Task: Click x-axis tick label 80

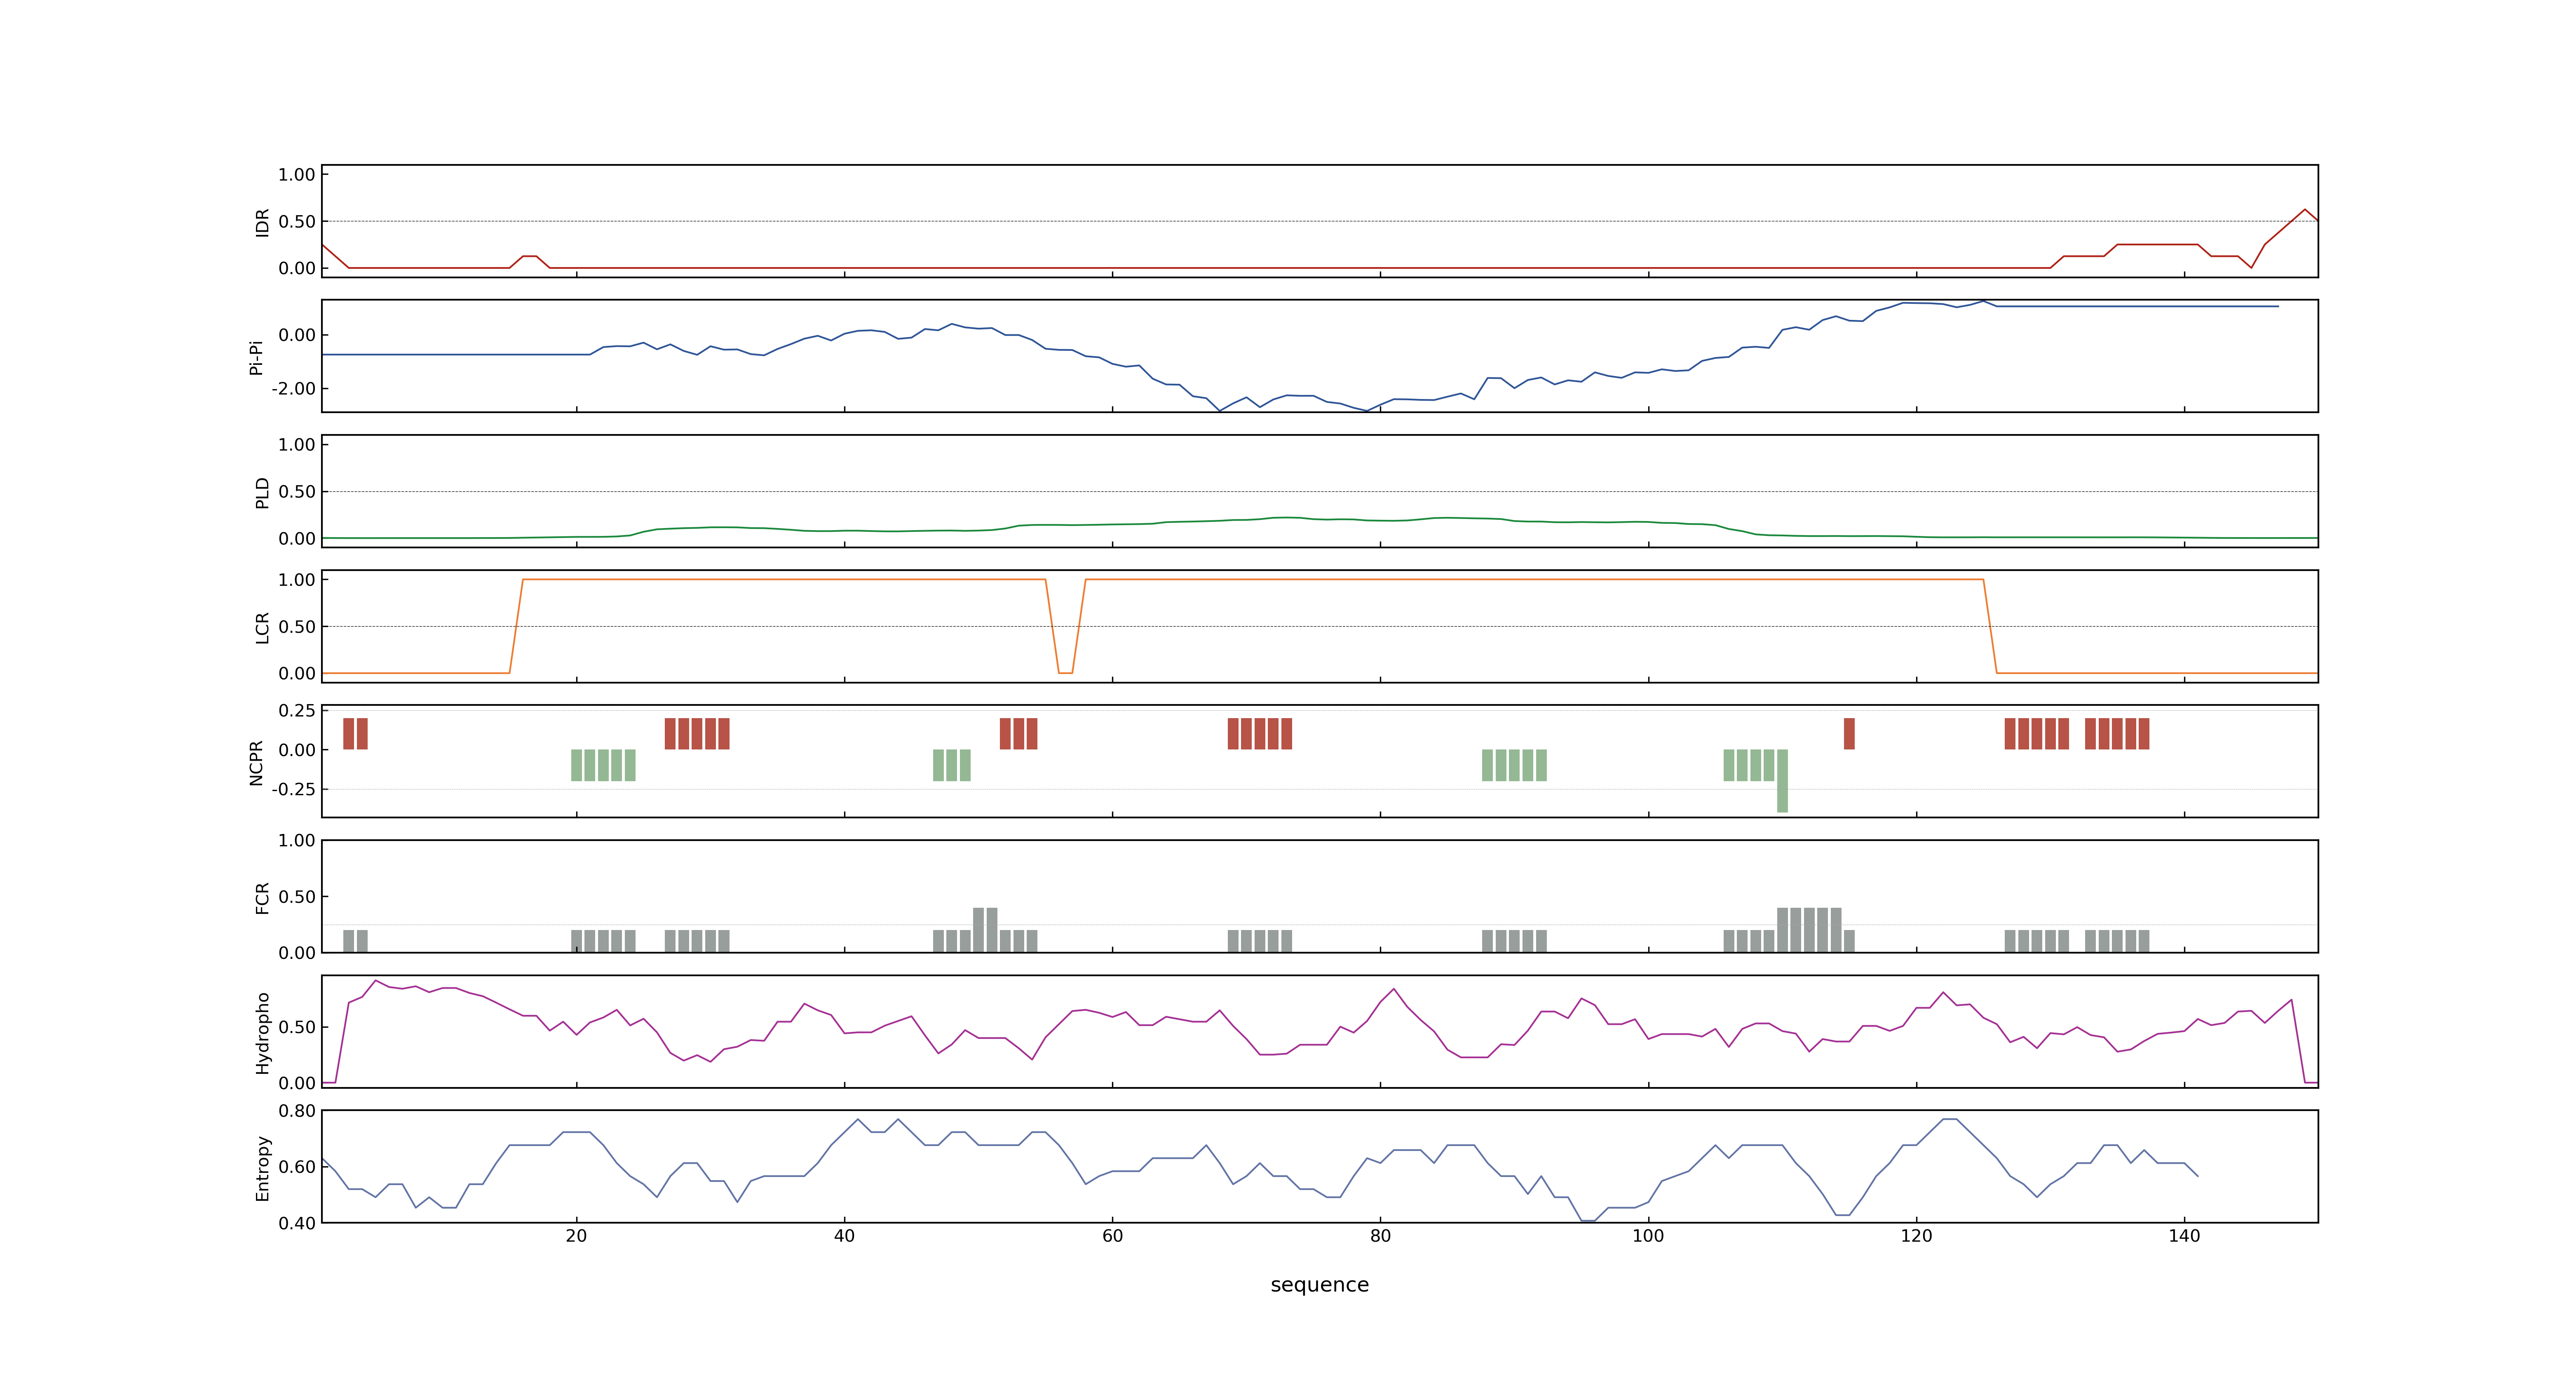Action: pyautogui.click(x=1380, y=1236)
